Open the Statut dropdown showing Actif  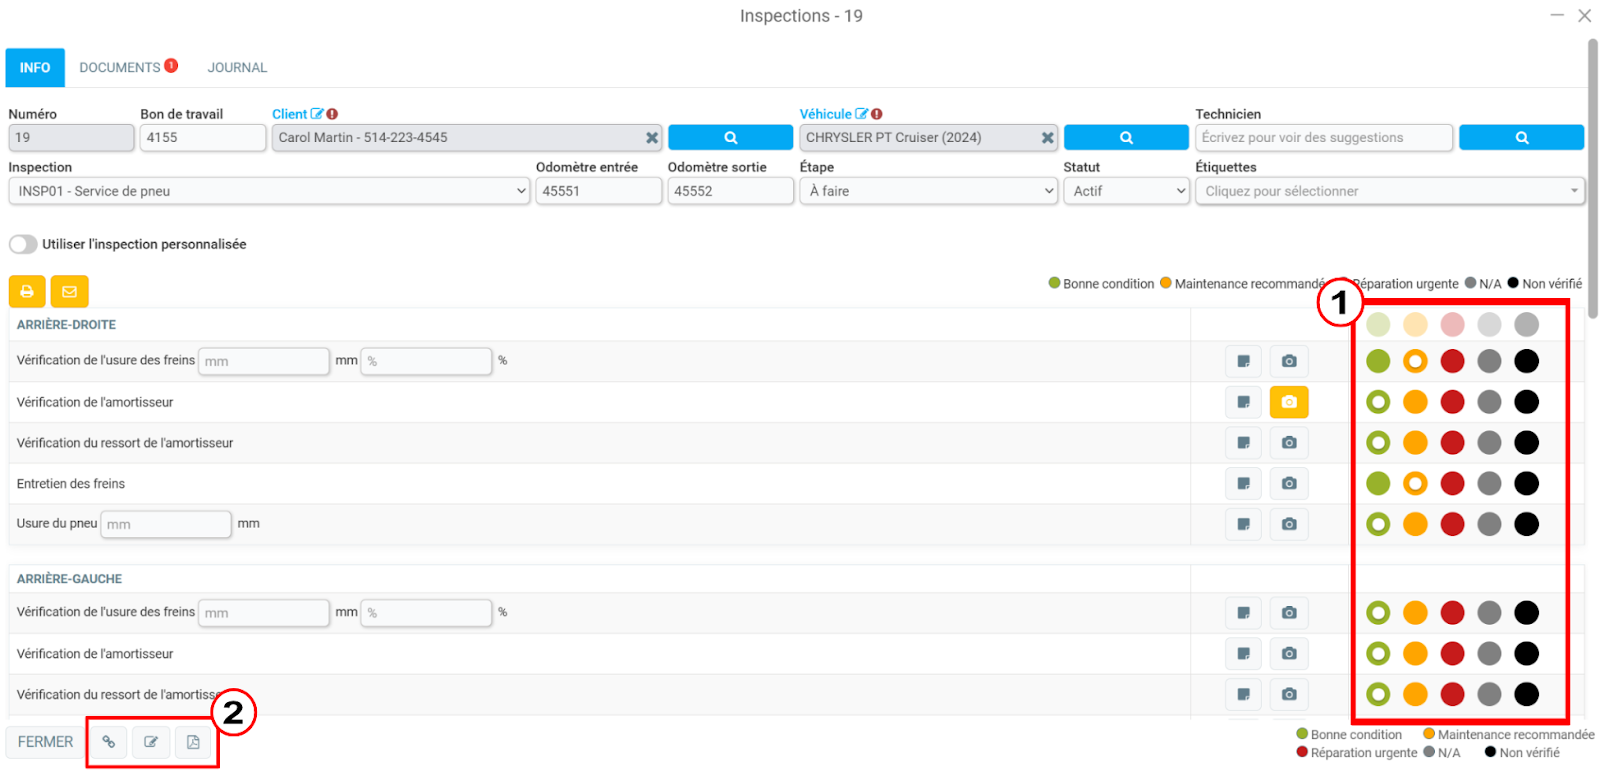[x=1126, y=191]
